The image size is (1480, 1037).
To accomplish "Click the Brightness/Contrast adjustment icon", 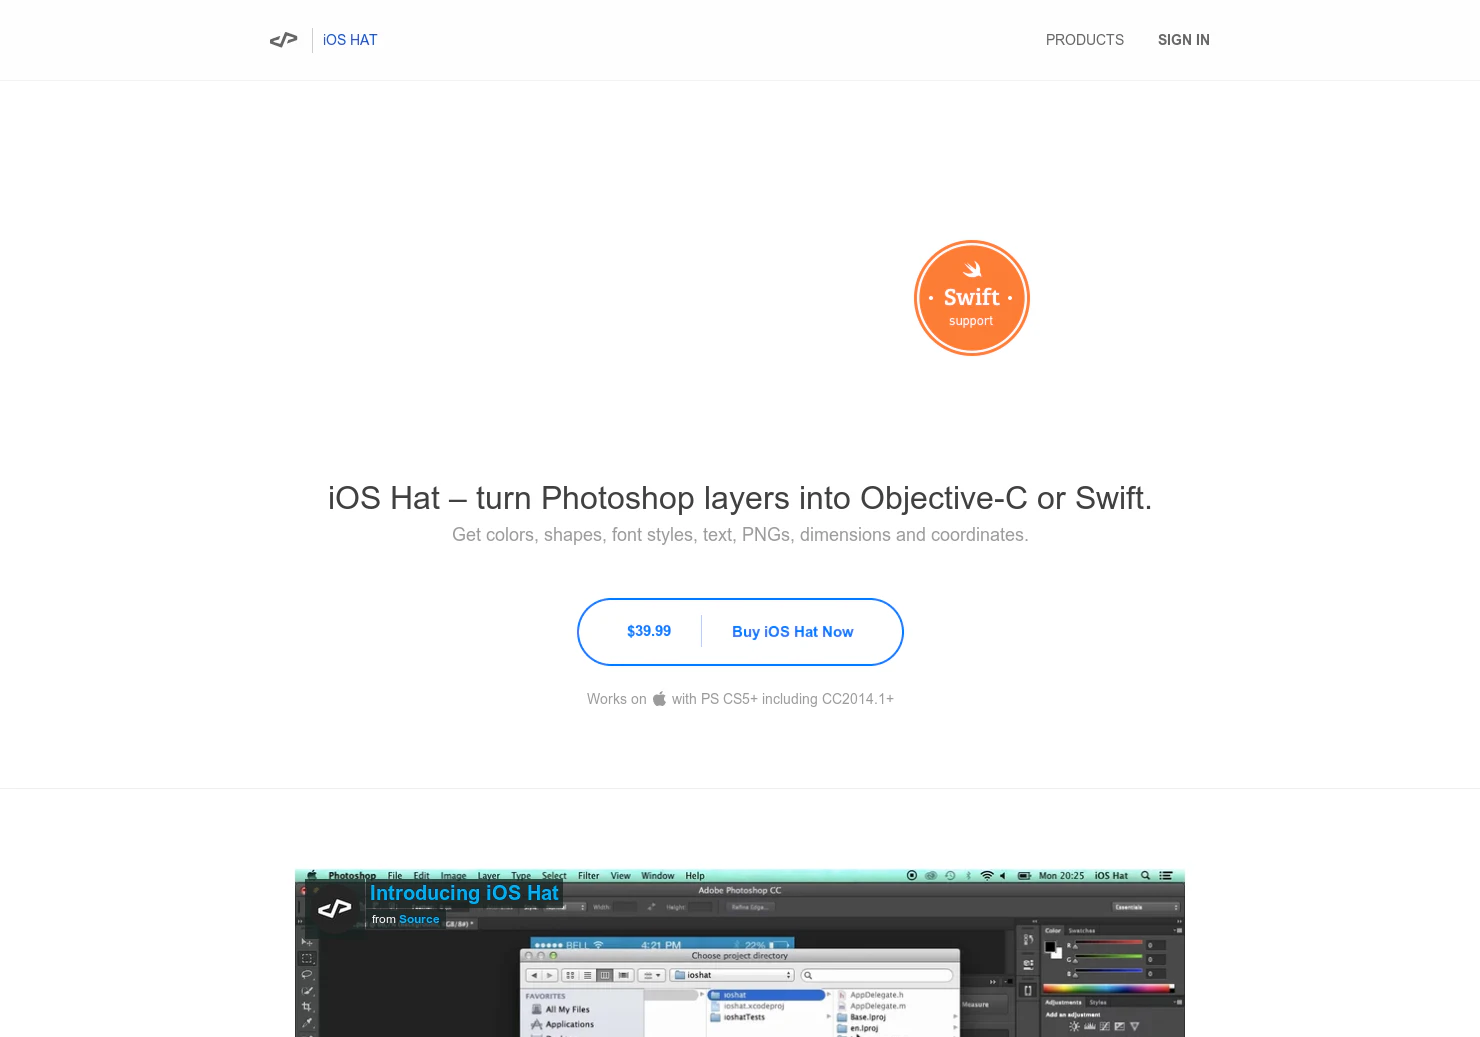I will (x=1074, y=1025).
